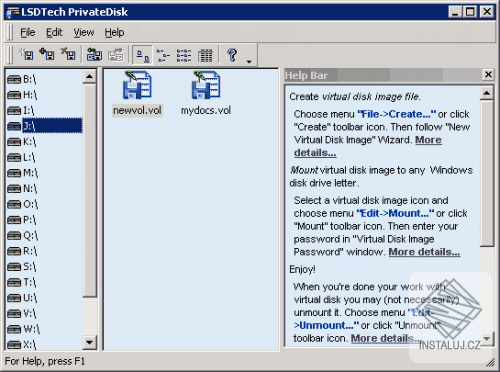Close the Help Bar panel

pos(488,74)
